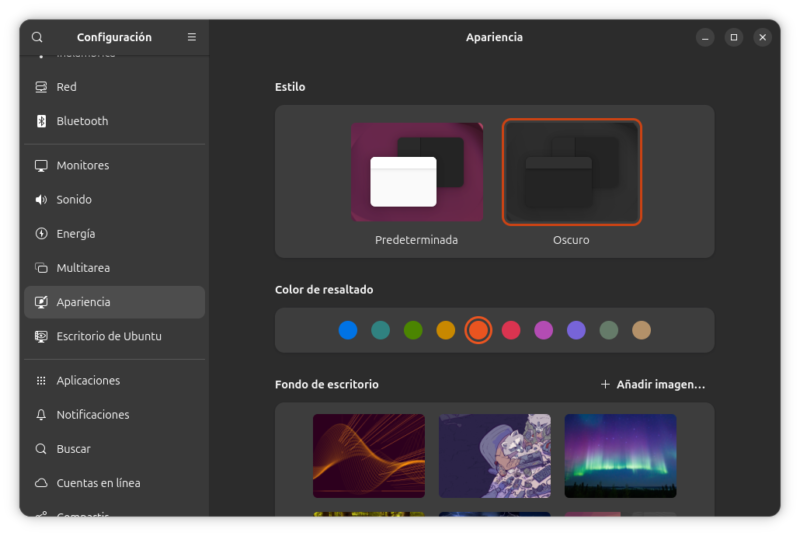Open Monitores label
The height and width of the screenshot is (536, 800).
tap(83, 166)
